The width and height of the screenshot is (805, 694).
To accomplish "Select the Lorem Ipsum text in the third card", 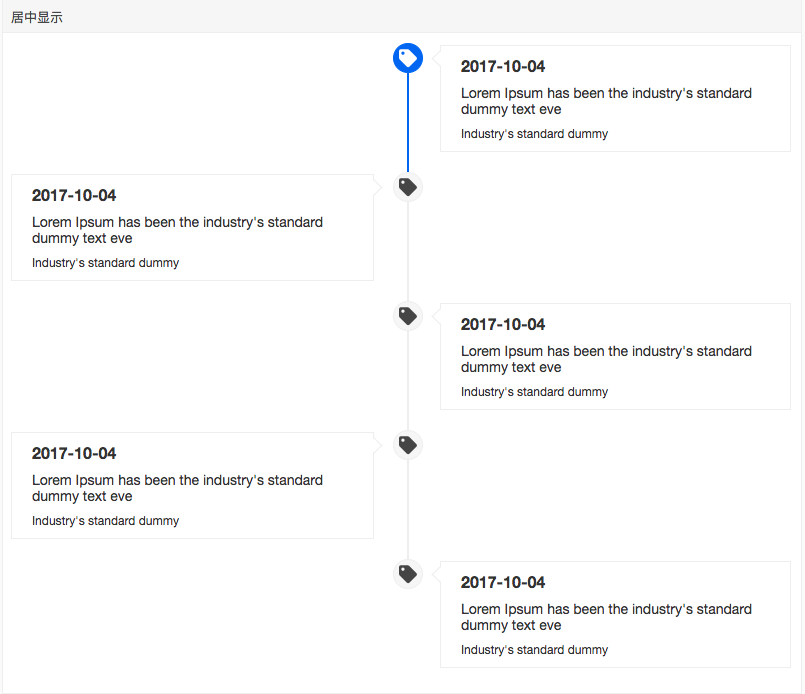I will 606,359.
